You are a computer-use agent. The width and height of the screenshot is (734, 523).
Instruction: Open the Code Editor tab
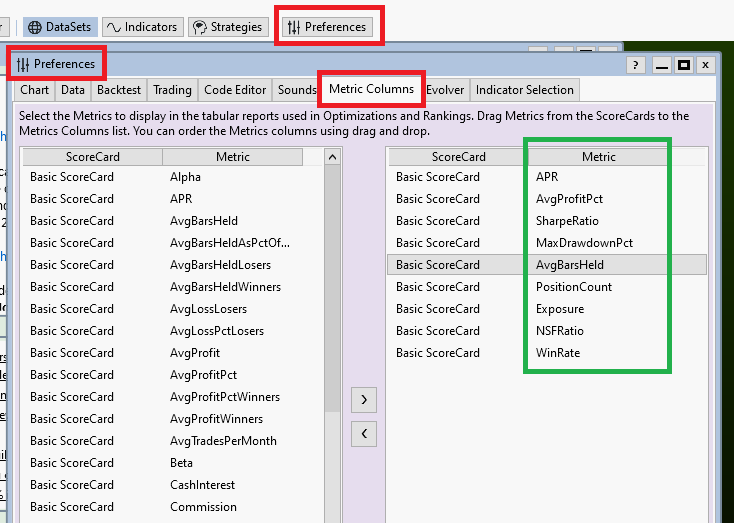(x=234, y=90)
